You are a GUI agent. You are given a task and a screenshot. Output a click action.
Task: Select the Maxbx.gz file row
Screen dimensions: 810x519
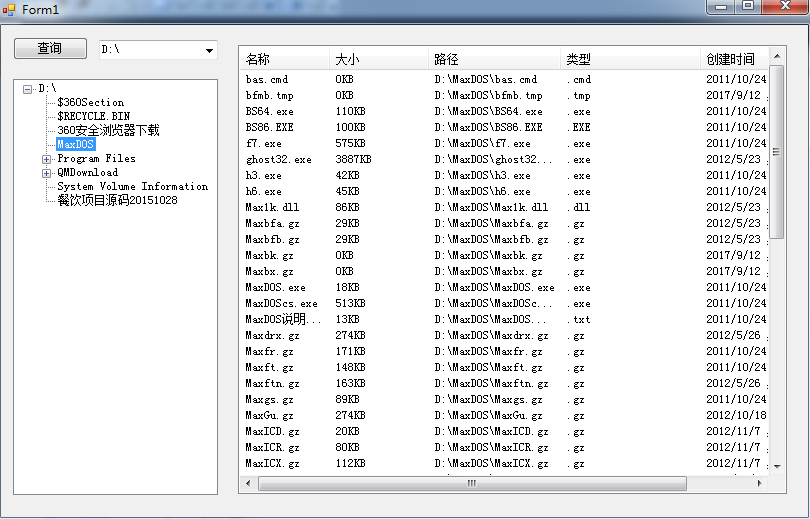point(504,272)
